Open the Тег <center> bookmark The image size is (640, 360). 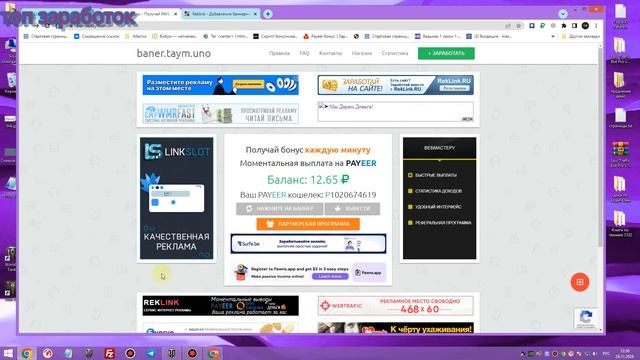coord(225,36)
